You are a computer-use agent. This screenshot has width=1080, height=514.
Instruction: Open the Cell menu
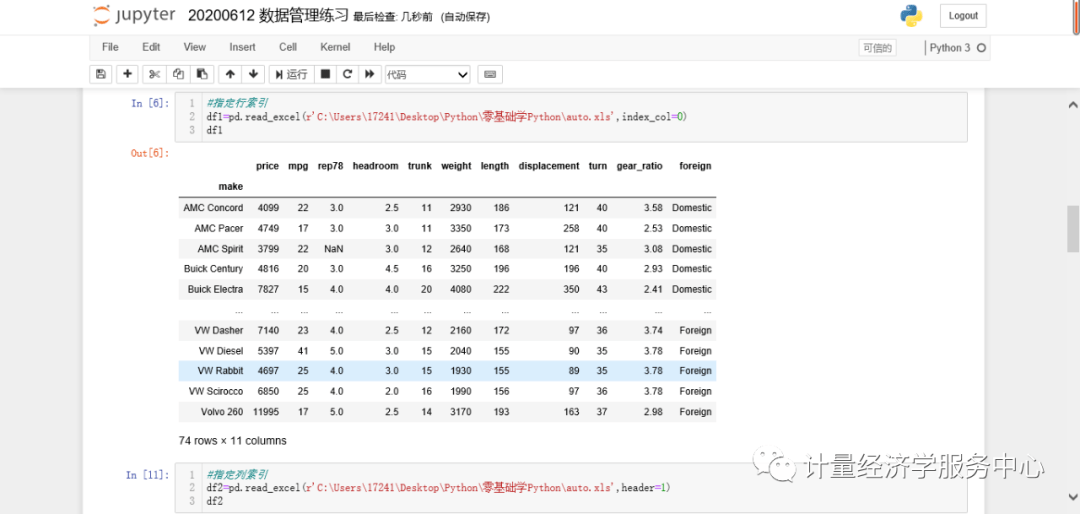(x=288, y=47)
